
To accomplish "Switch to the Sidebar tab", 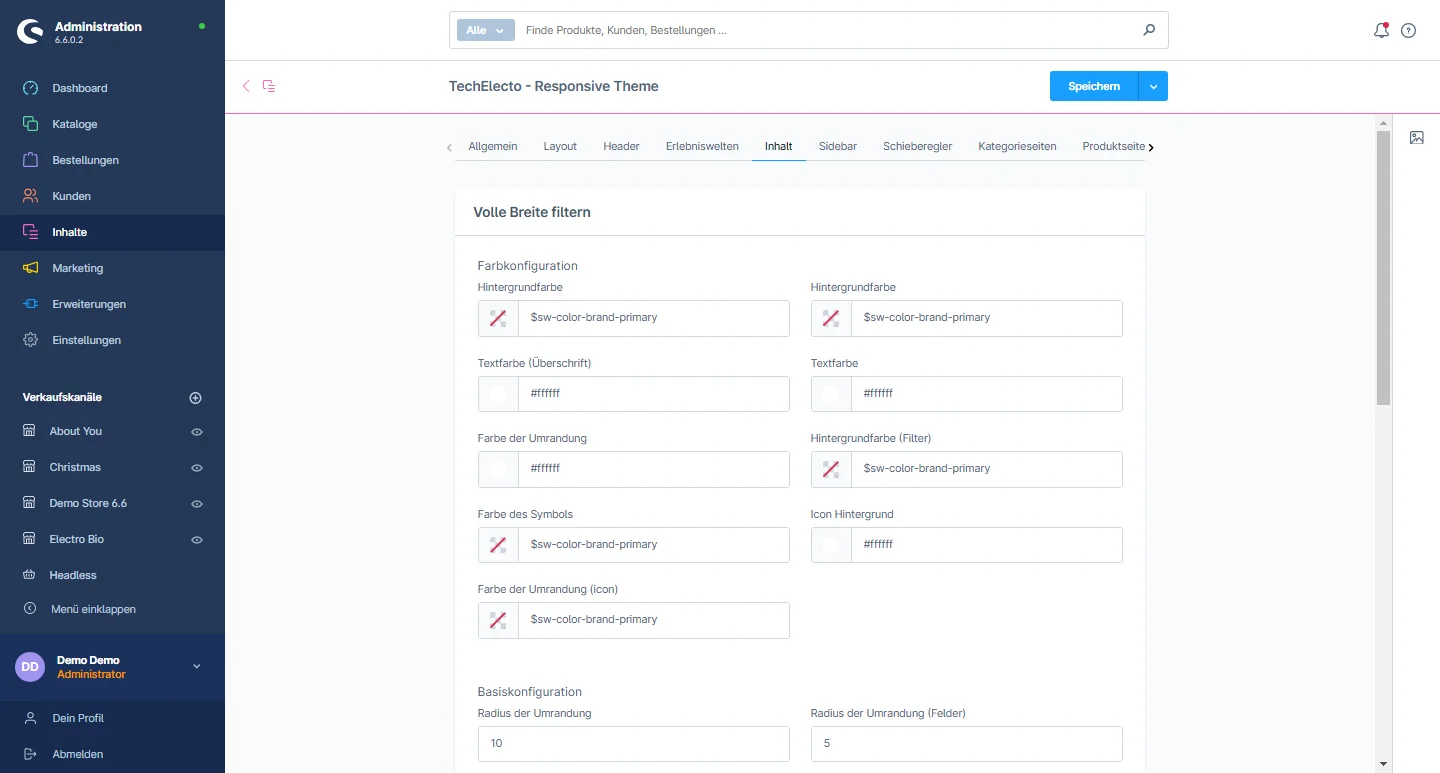I will coord(837,146).
